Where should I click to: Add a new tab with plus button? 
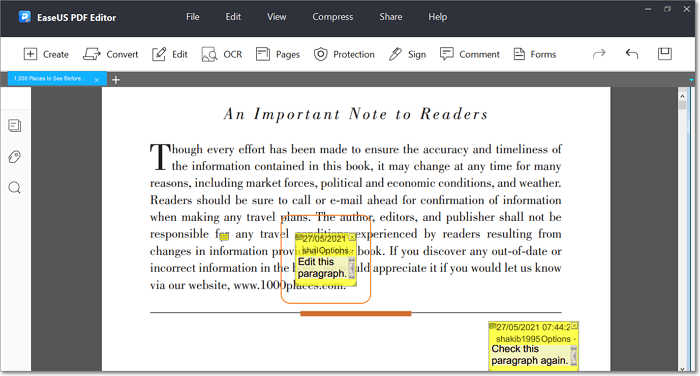[x=116, y=79]
